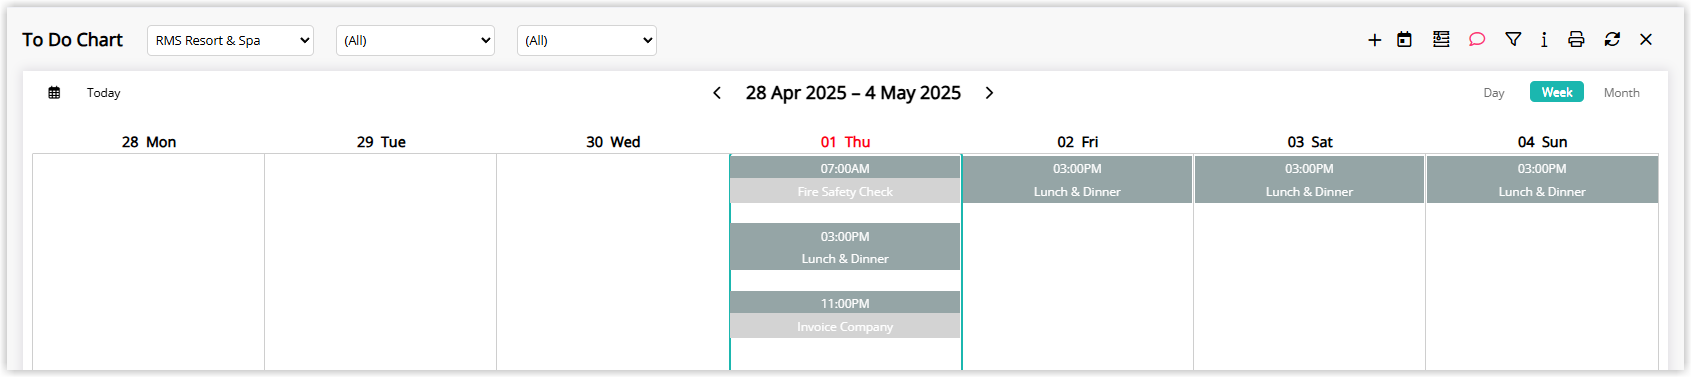Switch to Day view
This screenshot has height=378, width=1692.
(1494, 93)
